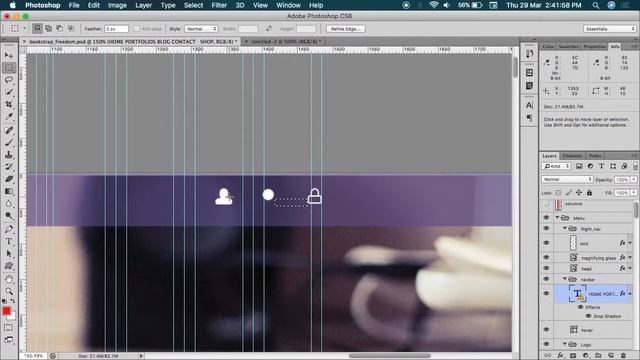Screen dimensions: 640x360
Task: Select the Zoom tool
Action: click(9, 291)
